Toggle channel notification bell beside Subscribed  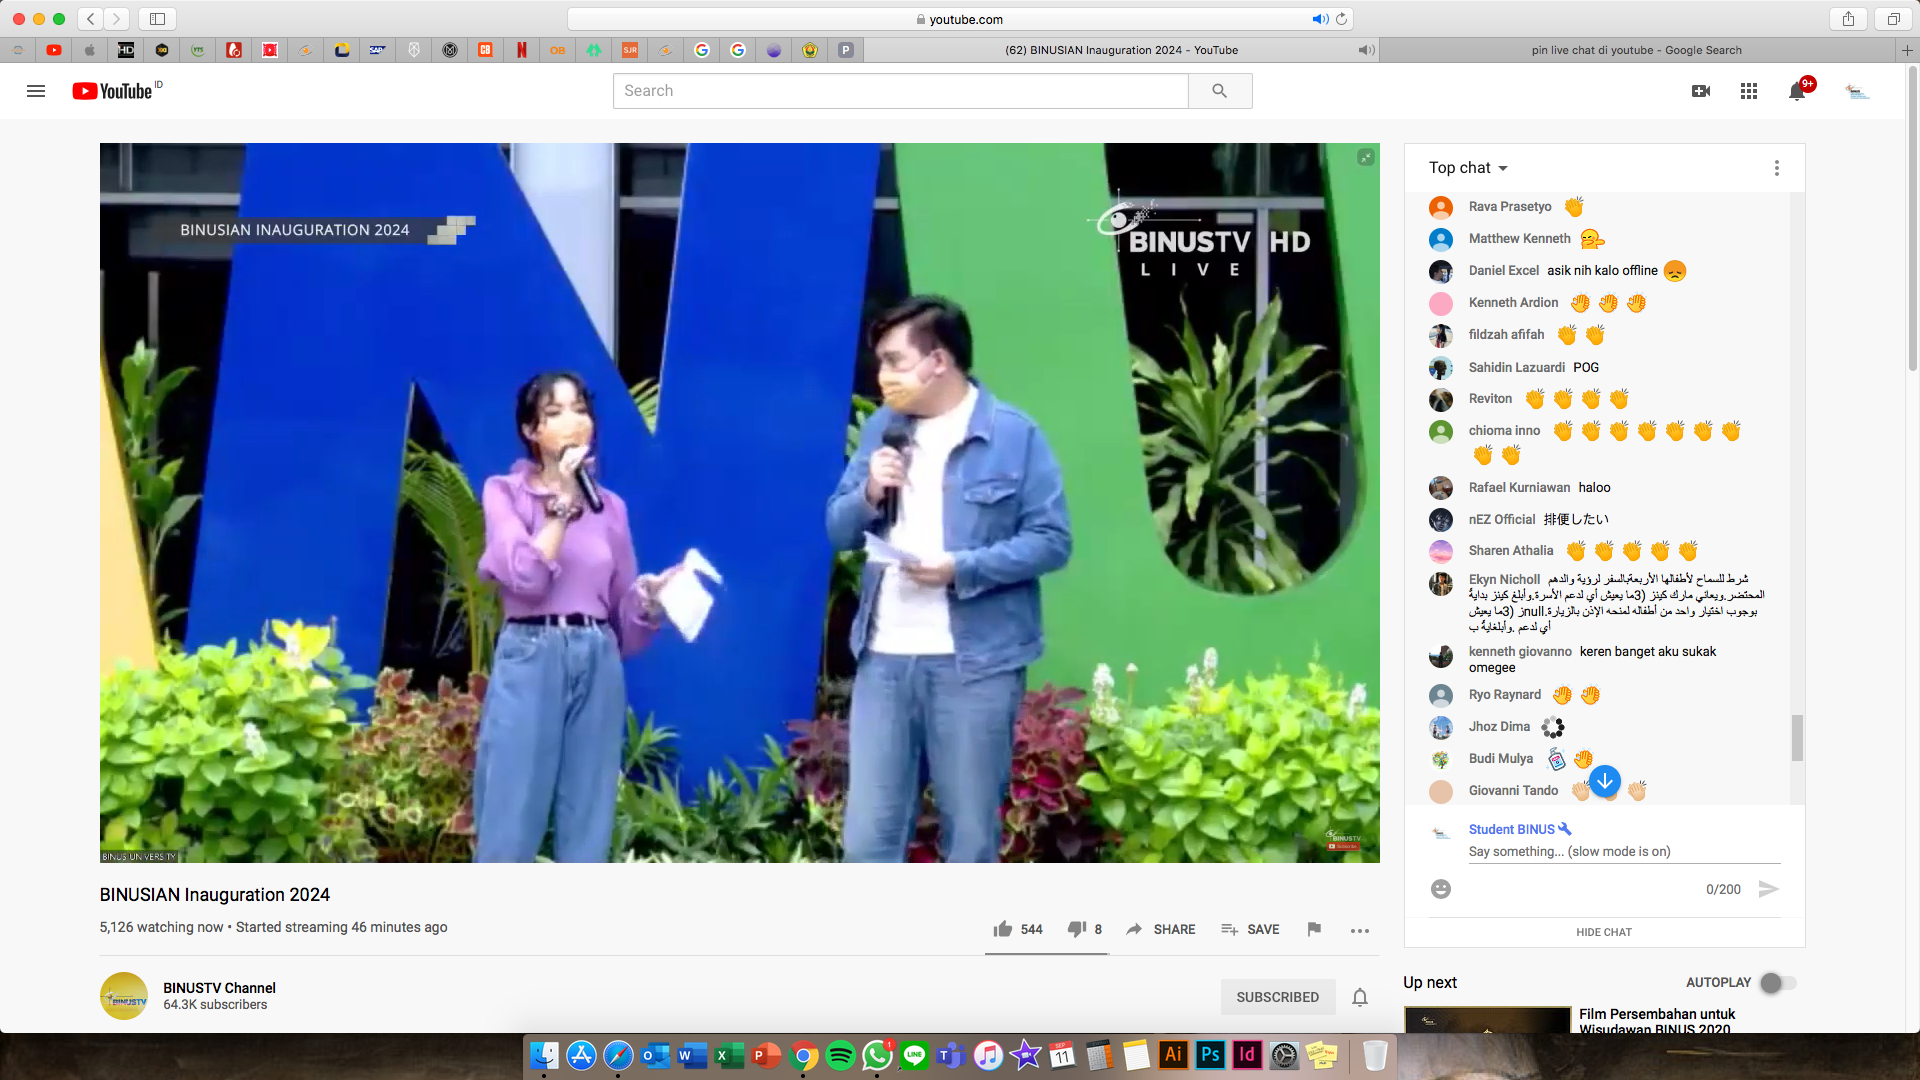point(1360,997)
